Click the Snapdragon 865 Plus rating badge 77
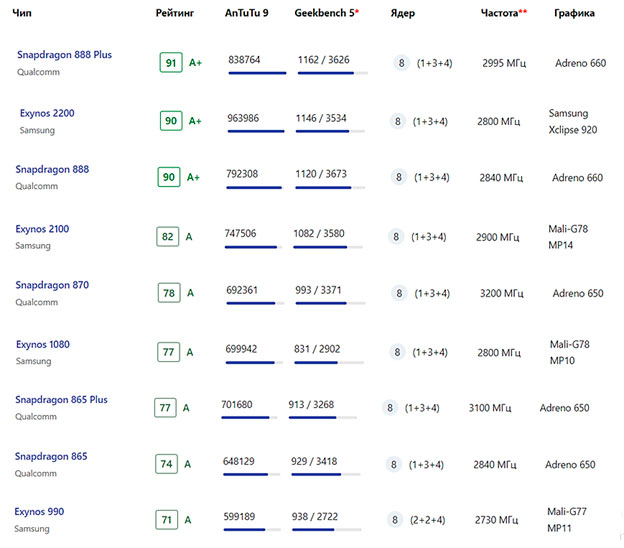Screen dimensions: 624x548 [x=165, y=408]
